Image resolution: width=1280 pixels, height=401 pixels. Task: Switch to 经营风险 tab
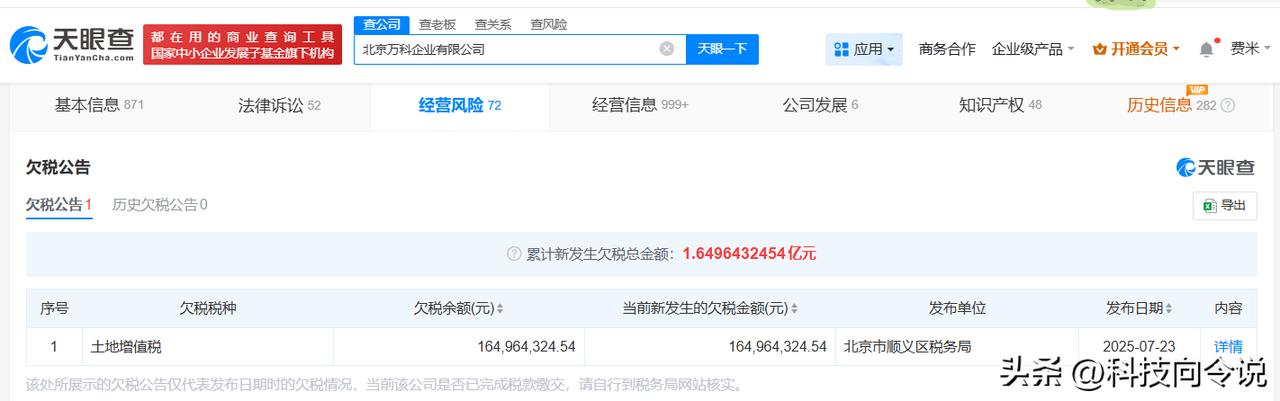pyautogui.click(x=459, y=105)
